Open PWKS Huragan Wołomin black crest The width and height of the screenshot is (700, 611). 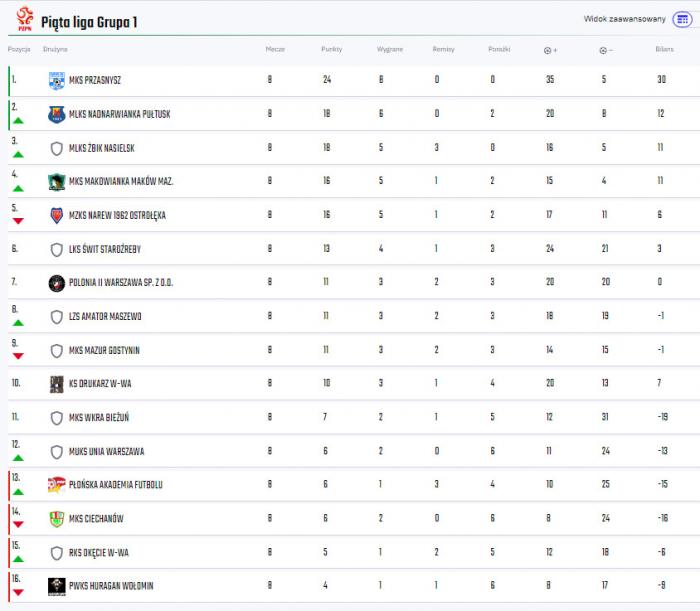point(57,586)
